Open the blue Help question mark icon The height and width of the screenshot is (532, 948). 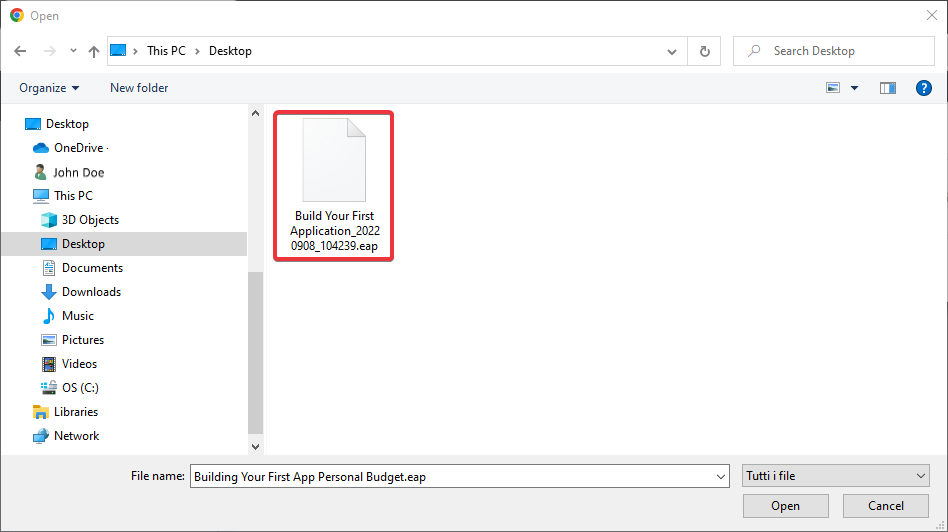pos(923,88)
